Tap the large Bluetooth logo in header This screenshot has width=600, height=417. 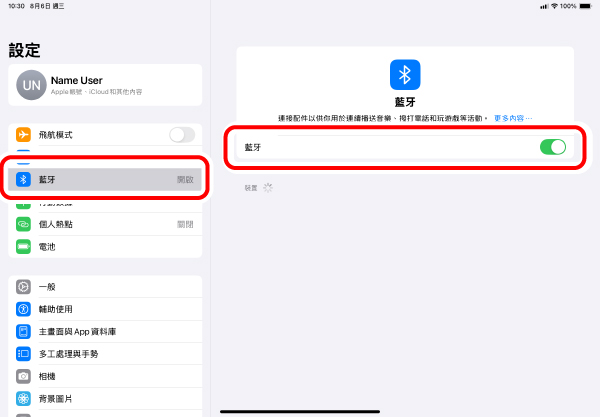click(x=405, y=75)
